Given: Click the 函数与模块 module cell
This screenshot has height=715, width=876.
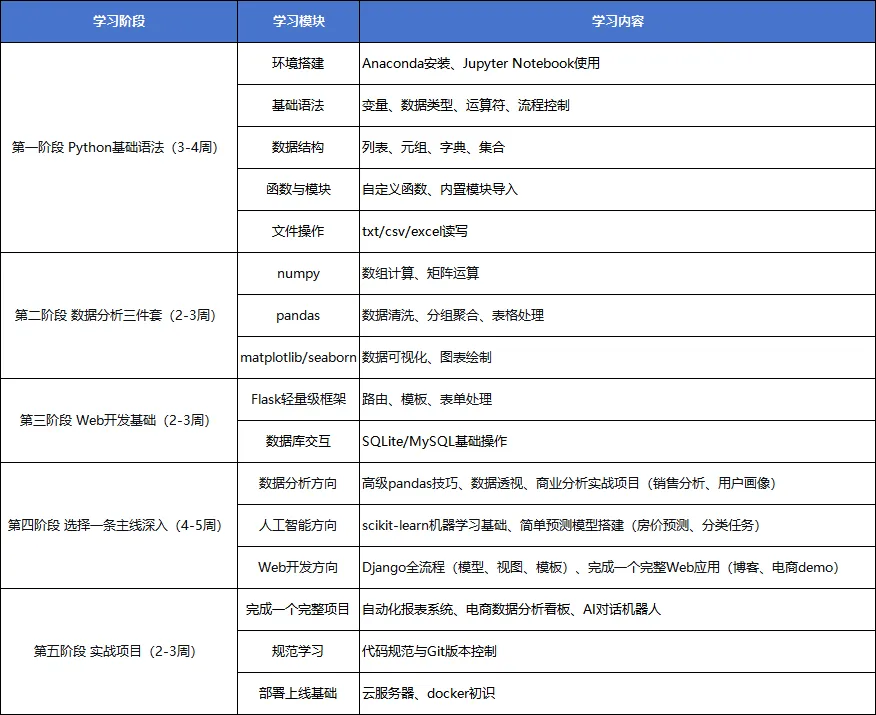Looking at the screenshot, I should (x=298, y=189).
